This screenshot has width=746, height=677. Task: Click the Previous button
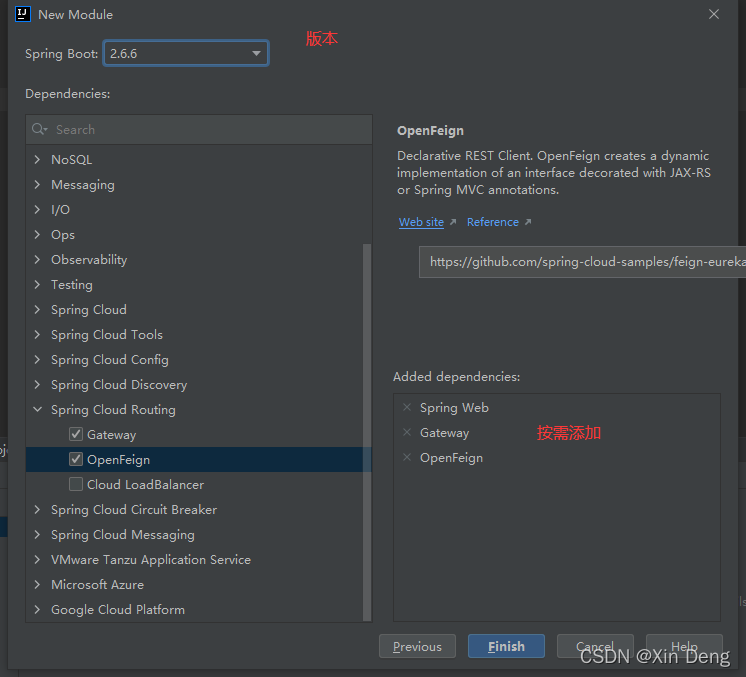[x=417, y=646]
